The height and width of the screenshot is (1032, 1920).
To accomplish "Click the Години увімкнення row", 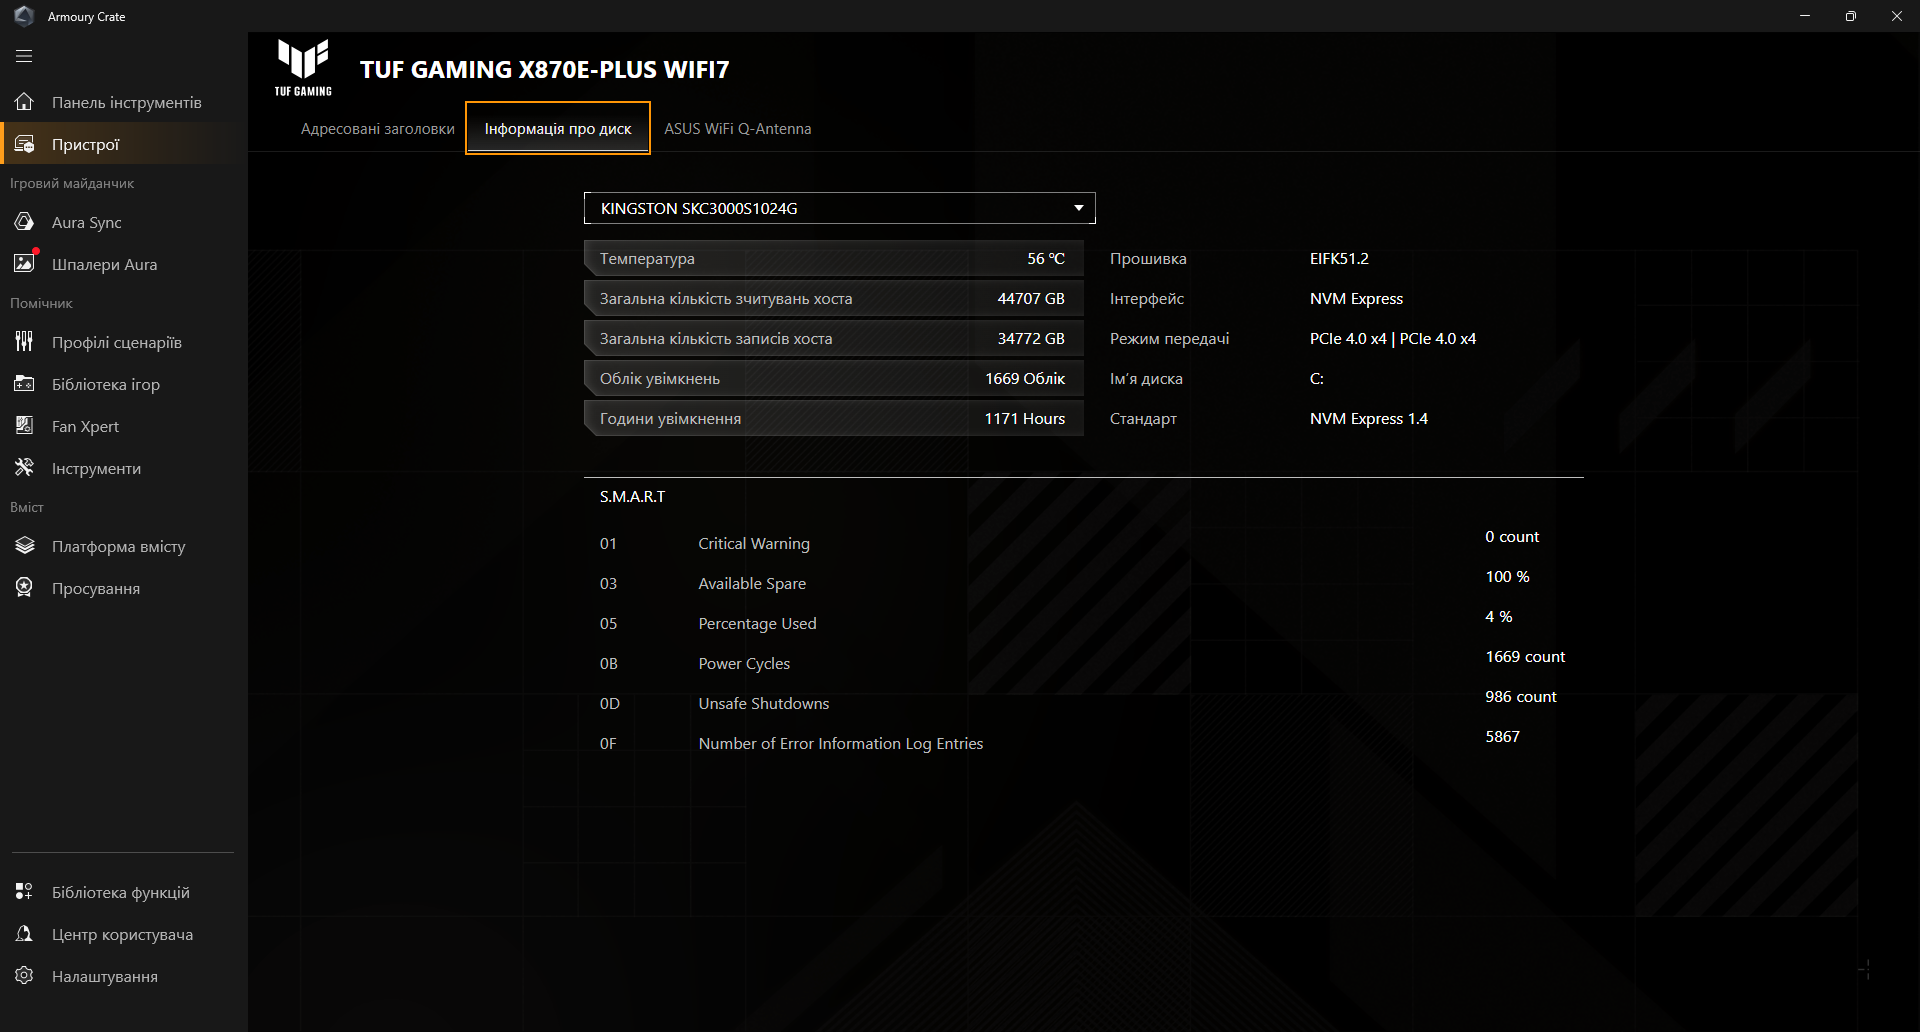I will [833, 418].
